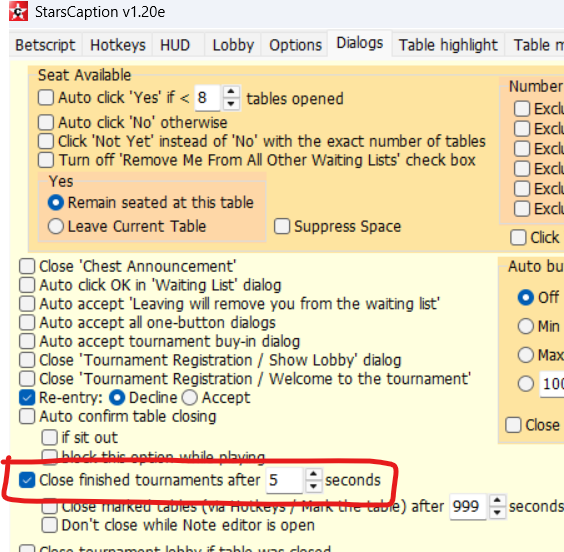Decrease the tables opened count with down arrow

tap(231, 104)
